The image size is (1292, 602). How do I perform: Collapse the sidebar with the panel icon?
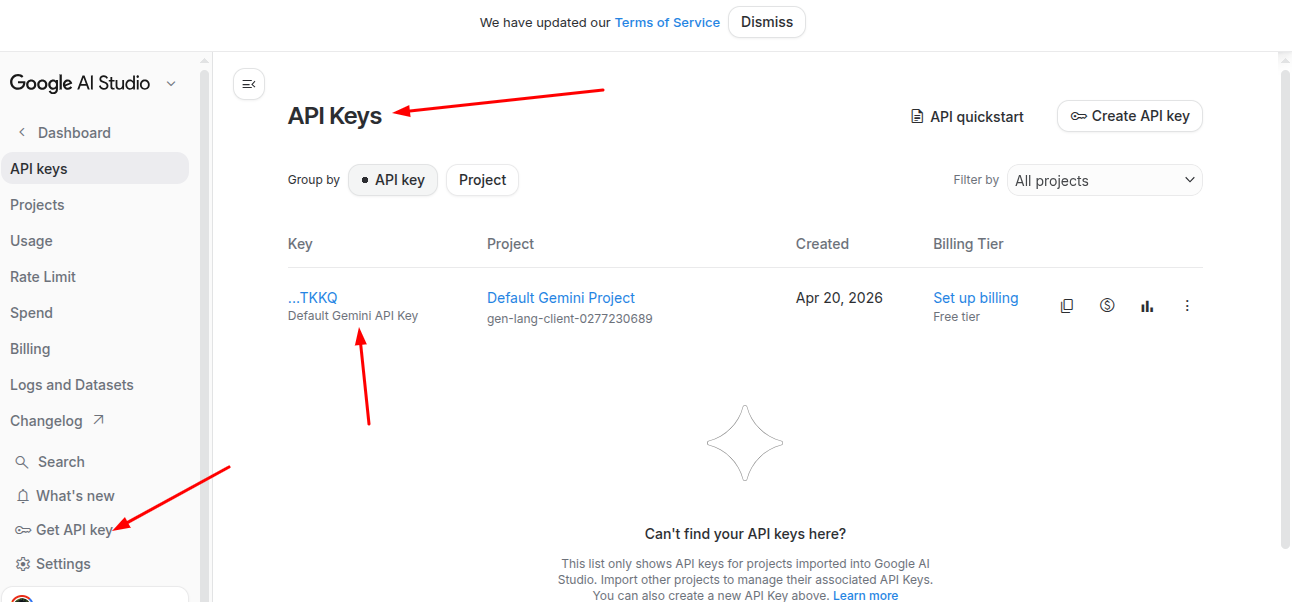click(x=249, y=84)
